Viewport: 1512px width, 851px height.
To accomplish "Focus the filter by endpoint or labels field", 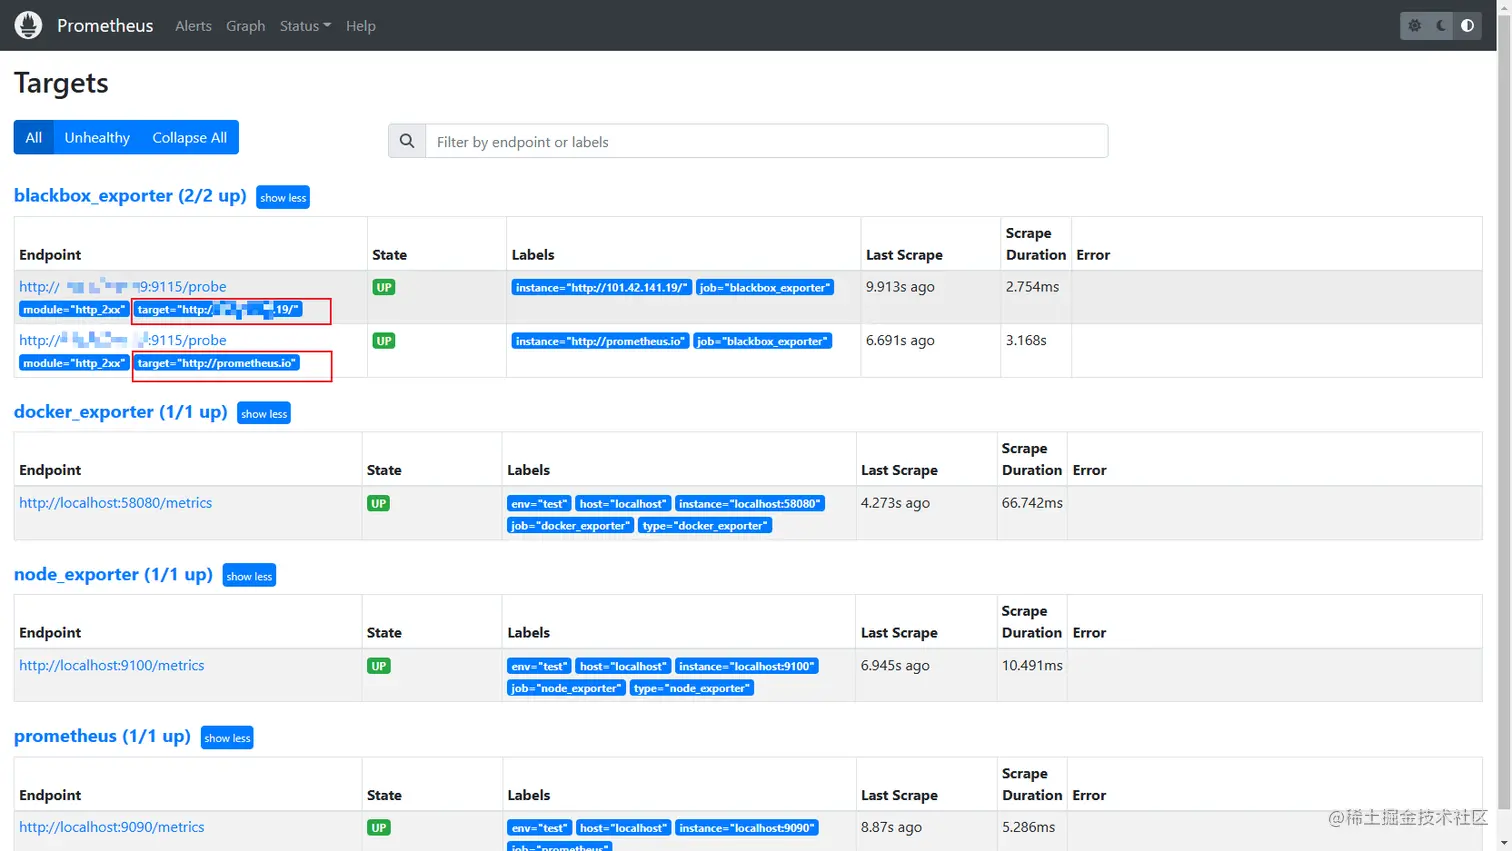I will tap(767, 141).
